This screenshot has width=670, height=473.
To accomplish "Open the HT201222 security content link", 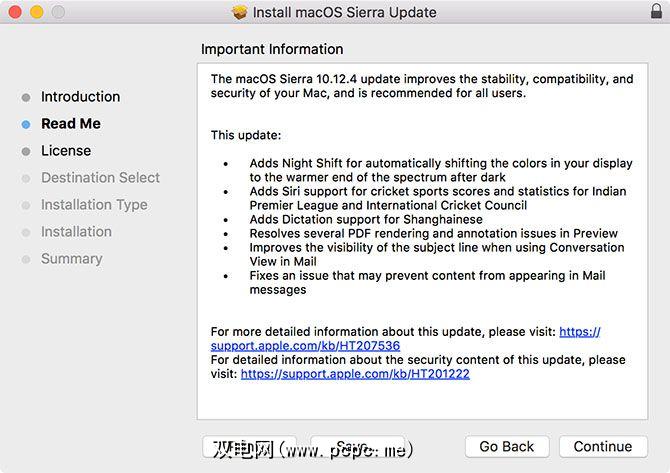I will coord(355,374).
